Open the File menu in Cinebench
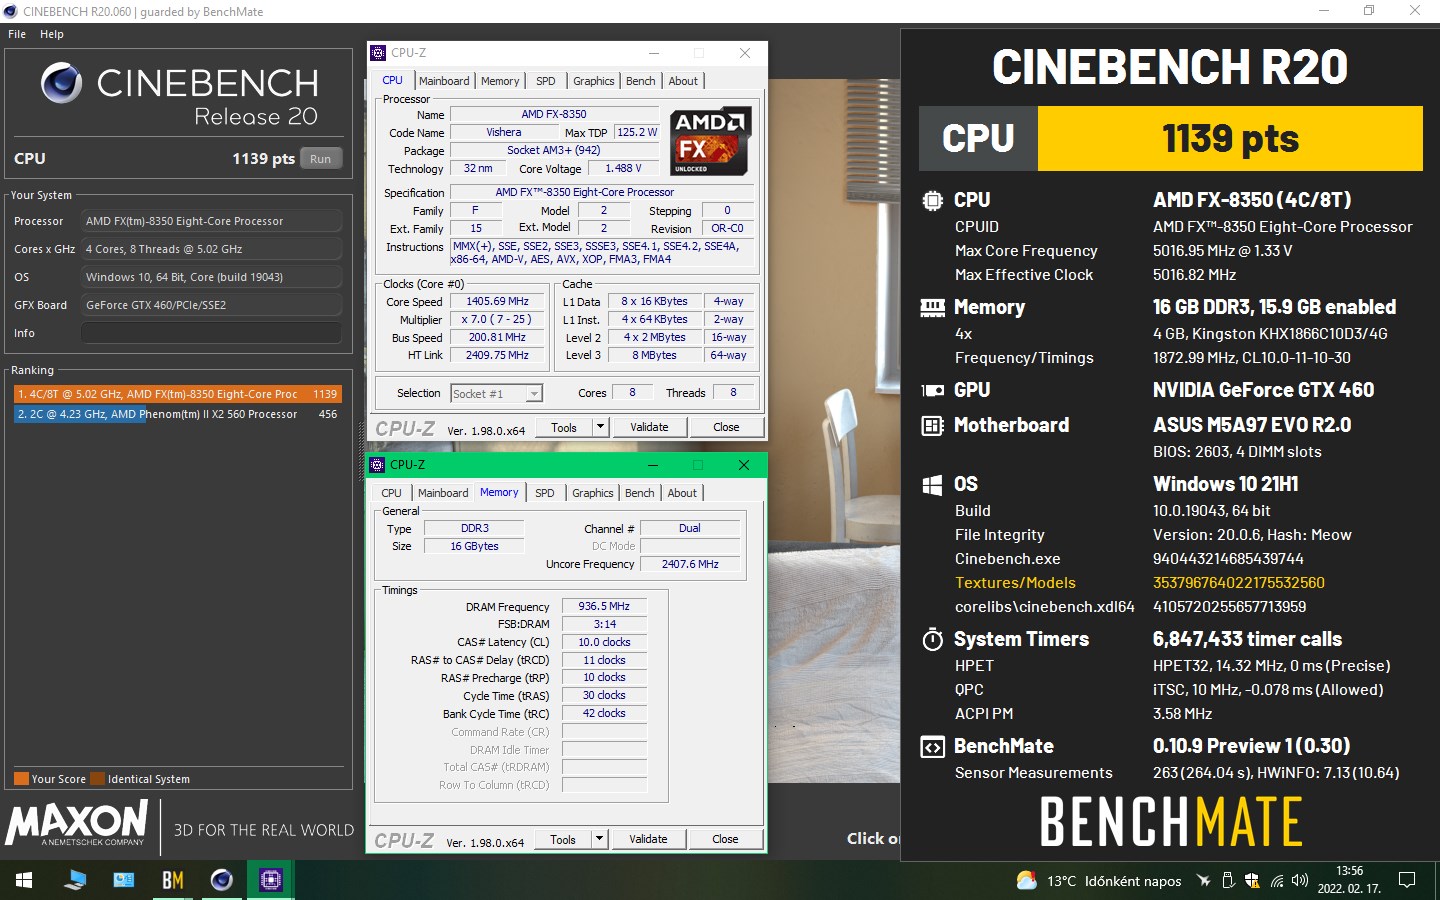Image resolution: width=1440 pixels, height=900 pixels. point(17,34)
